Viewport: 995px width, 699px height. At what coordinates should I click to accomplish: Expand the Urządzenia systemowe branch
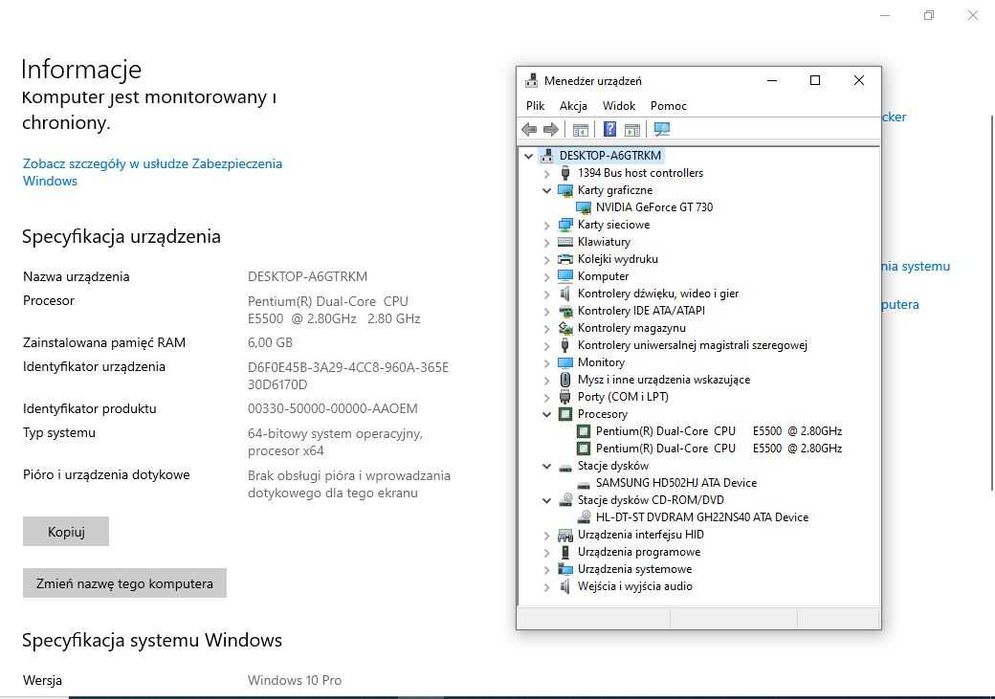pos(546,570)
